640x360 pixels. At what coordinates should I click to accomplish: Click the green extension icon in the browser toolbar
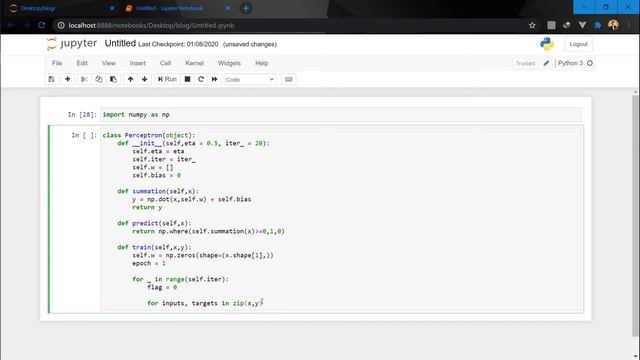(x=567, y=25)
